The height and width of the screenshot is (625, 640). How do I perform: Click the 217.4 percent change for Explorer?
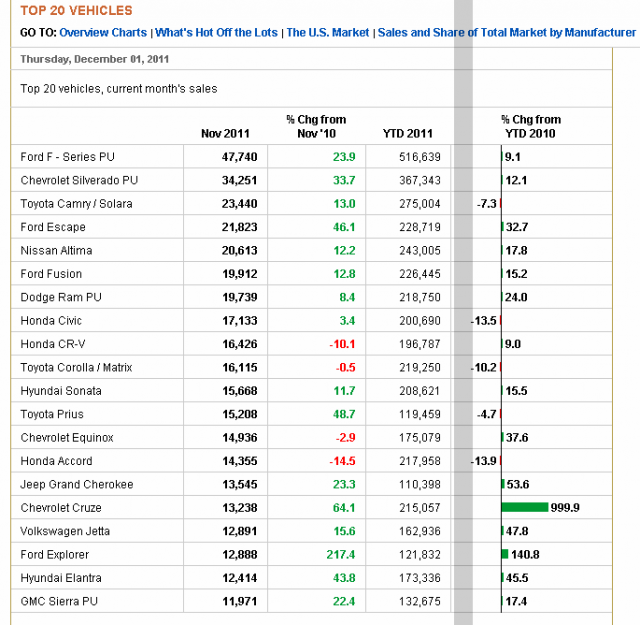341,555
